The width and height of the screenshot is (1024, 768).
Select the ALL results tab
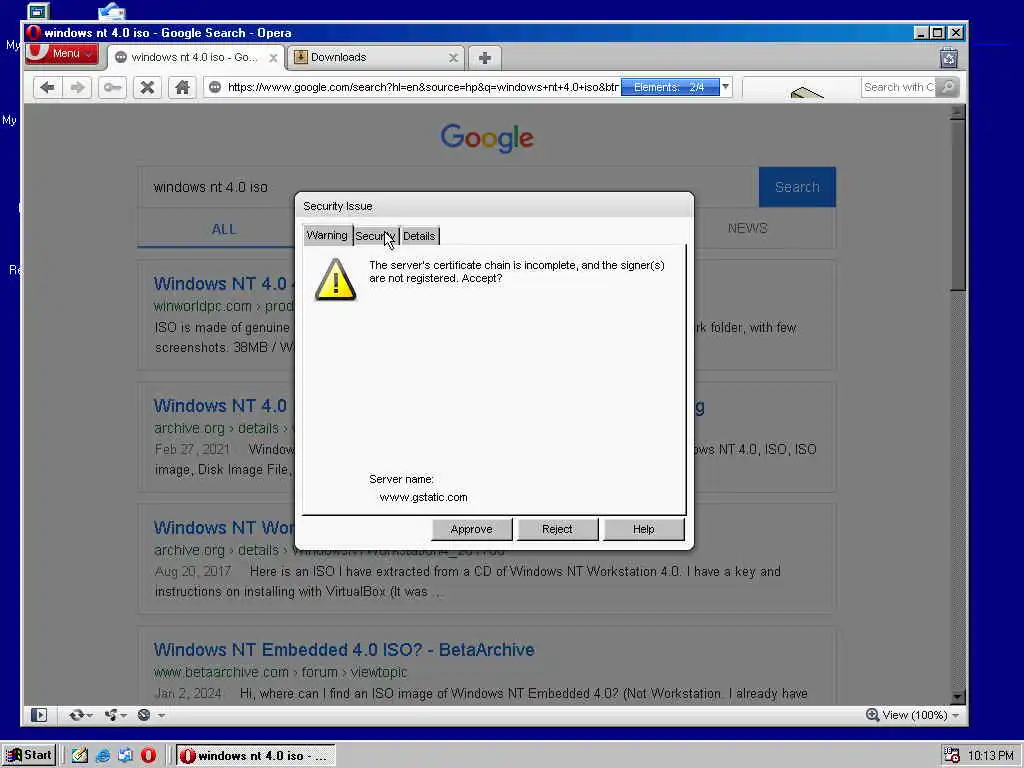(223, 229)
